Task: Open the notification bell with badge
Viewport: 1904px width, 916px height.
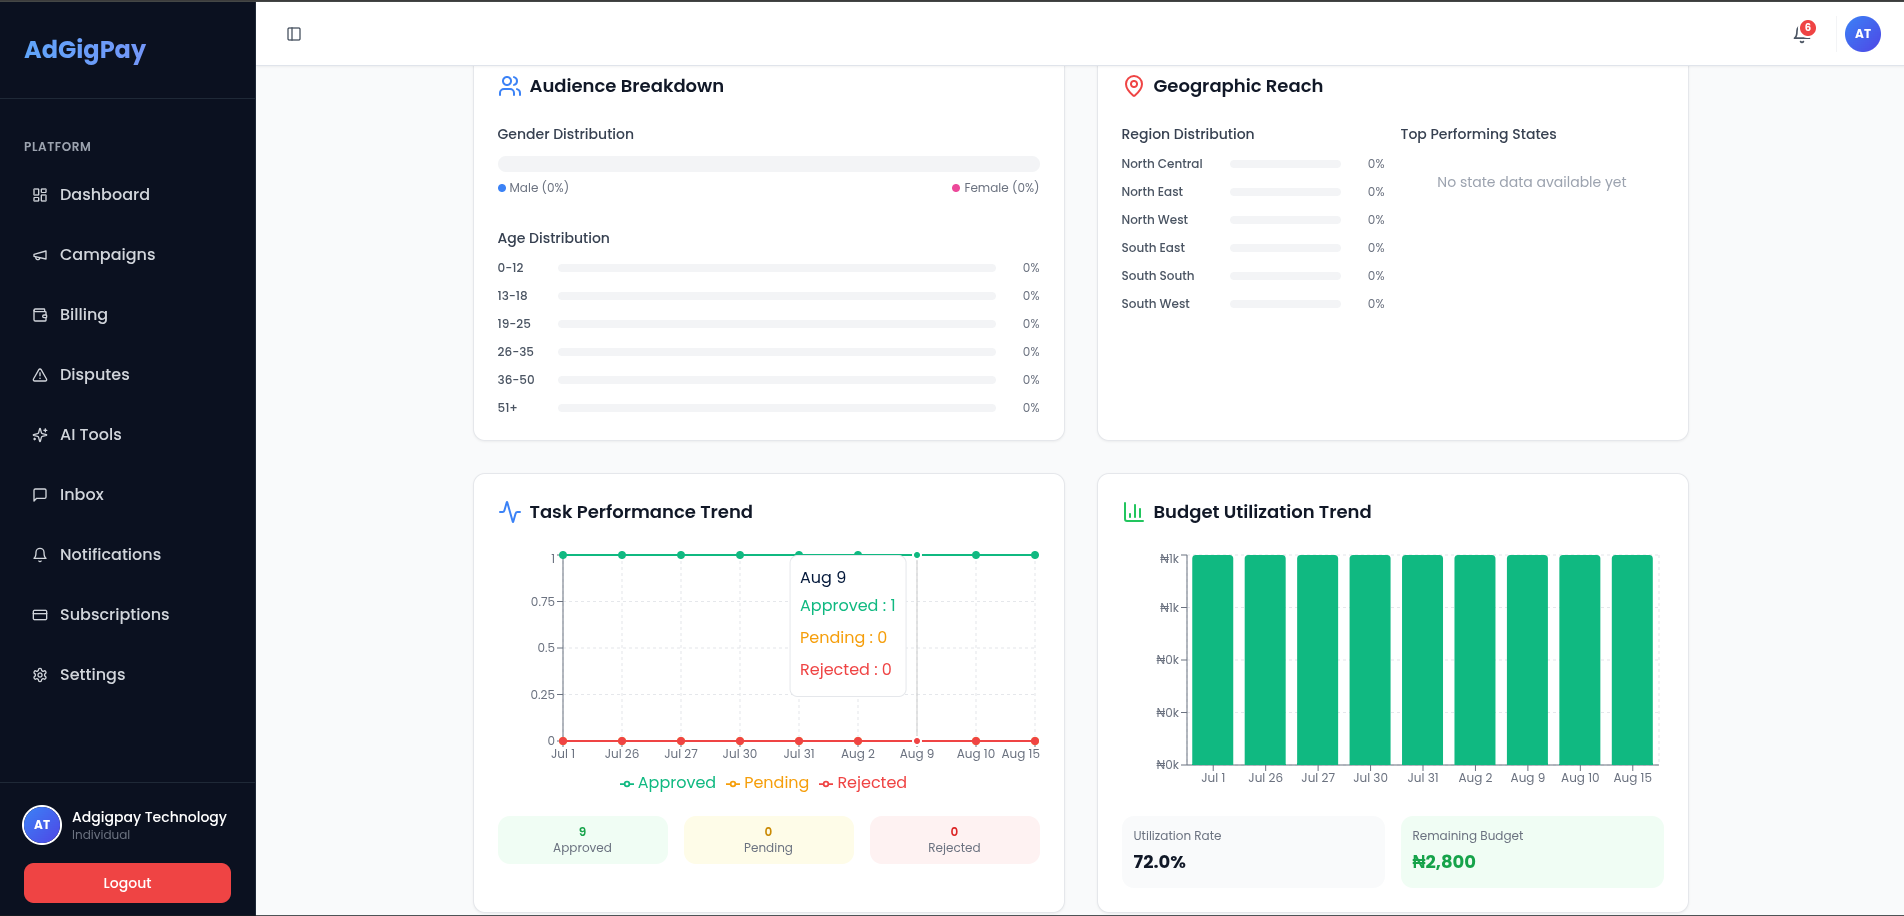Action: pyautogui.click(x=1802, y=34)
